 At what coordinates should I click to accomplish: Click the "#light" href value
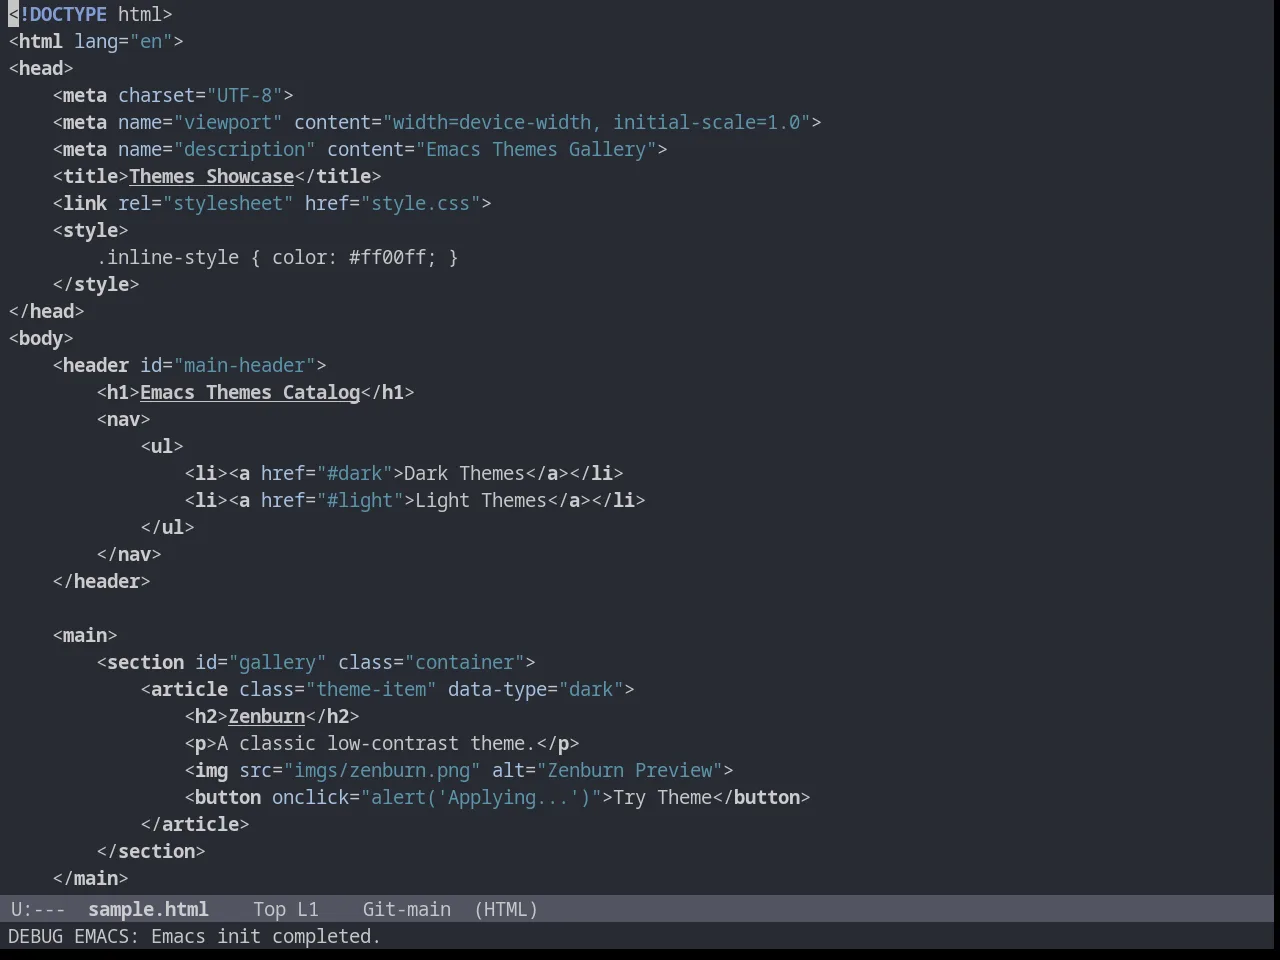tap(360, 500)
